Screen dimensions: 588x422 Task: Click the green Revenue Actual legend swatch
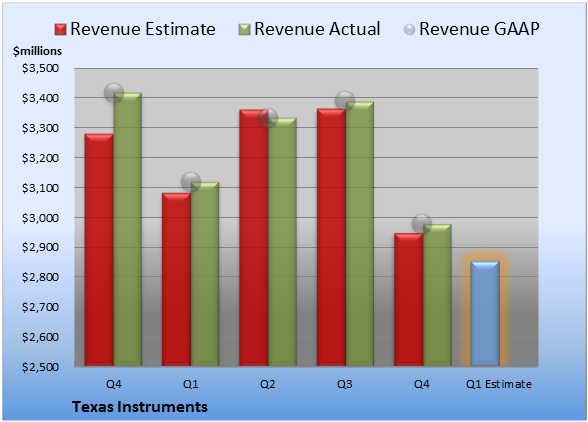pyautogui.click(x=244, y=29)
